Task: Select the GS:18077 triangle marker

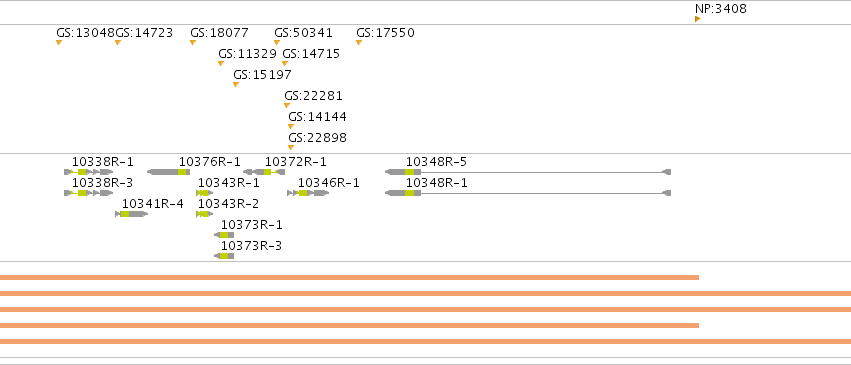Action: (193, 43)
